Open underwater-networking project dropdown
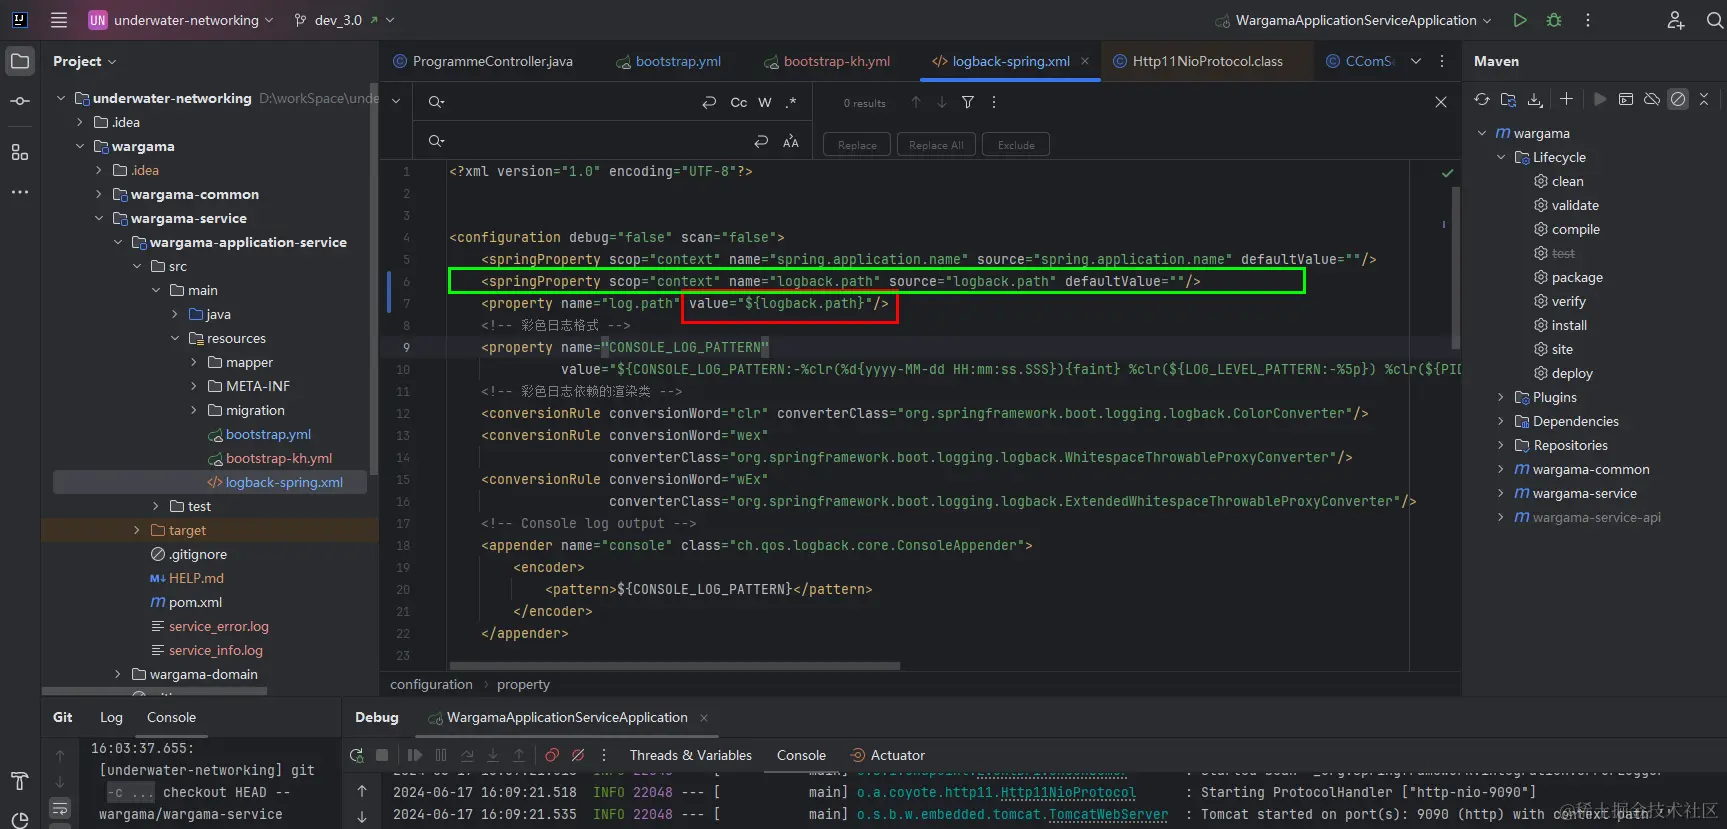The image size is (1727, 829). [x=181, y=20]
